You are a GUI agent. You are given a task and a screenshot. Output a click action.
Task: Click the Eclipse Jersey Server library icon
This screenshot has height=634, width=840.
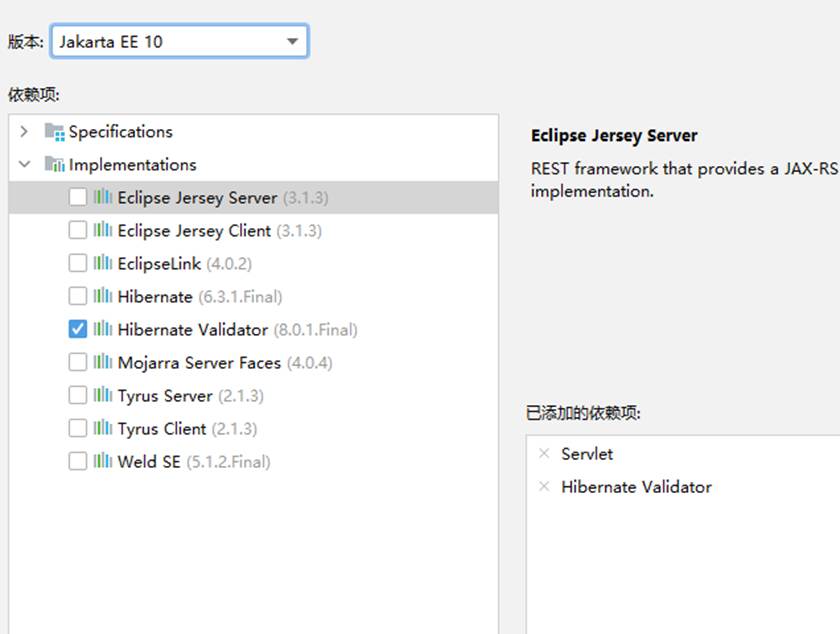[x=103, y=197]
